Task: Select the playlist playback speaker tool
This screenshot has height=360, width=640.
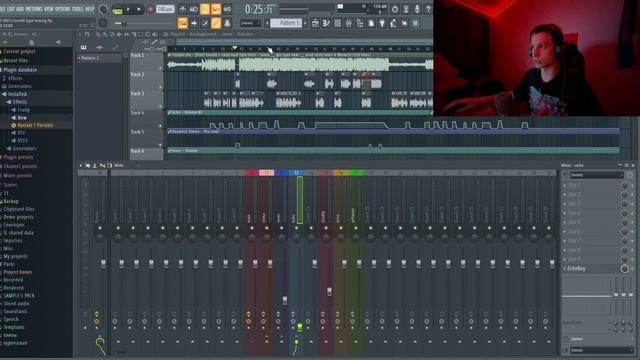Action: [x=155, y=35]
